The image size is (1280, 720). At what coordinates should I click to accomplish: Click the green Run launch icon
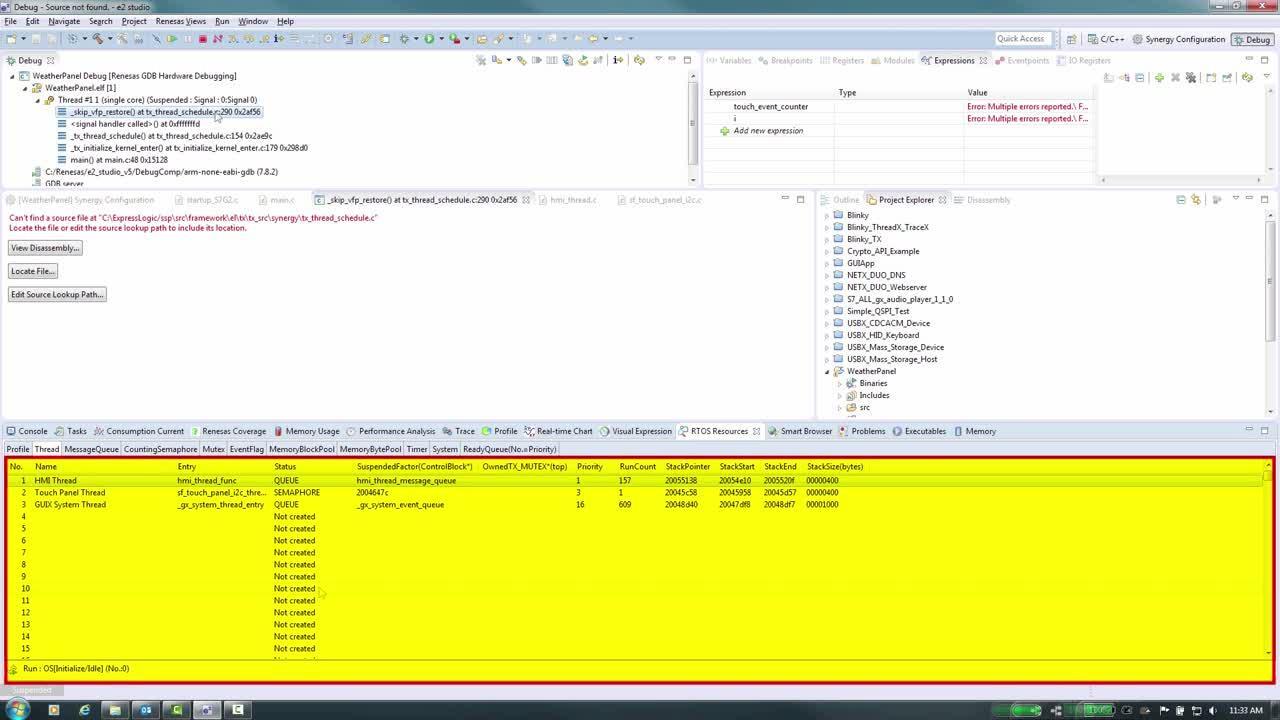[428, 39]
